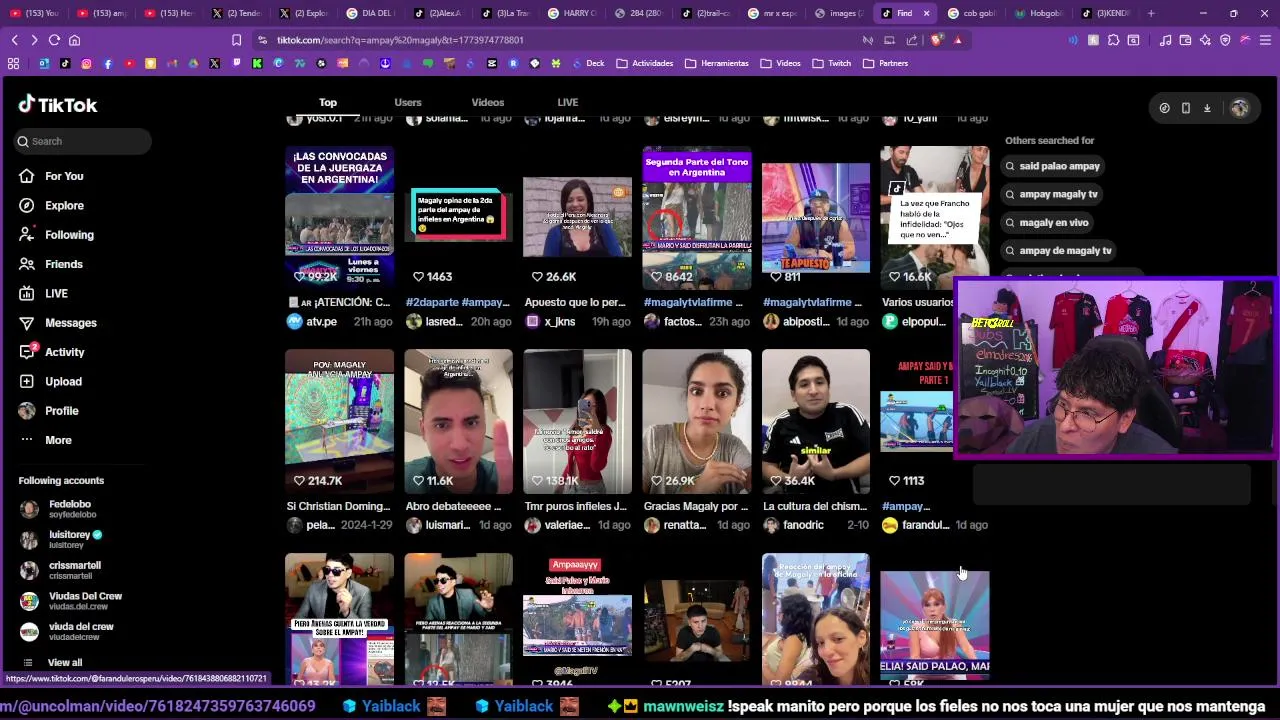Image resolution: width=1280 pixels, height=720 pixels.
Task: Open the video thumbnail with 1463 likes
Action: click(x=458, y=218)
